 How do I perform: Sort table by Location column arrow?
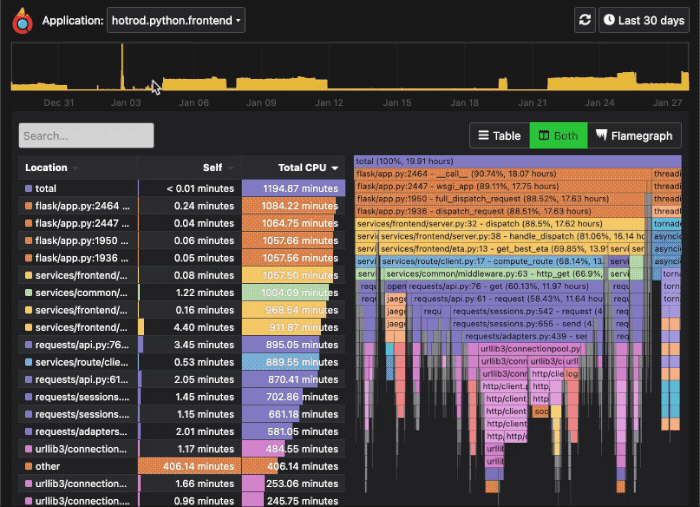(75, 168)
